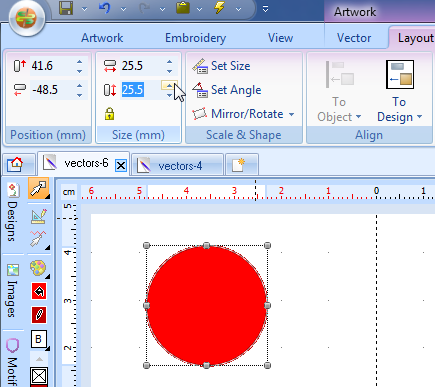Switch to the Artwork ribbon tab

pyautogui.click(x=102, y=38)
